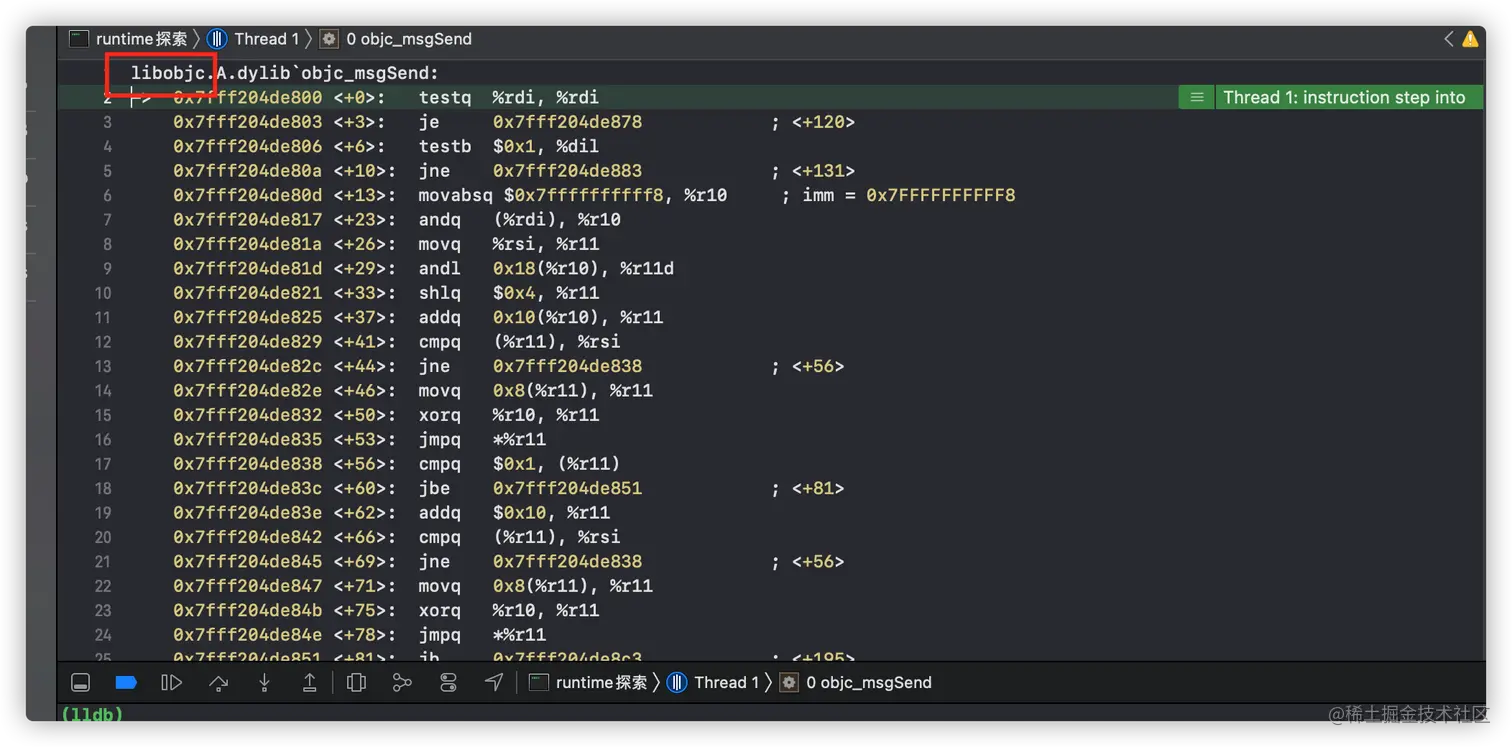Click the operand '$0x10, %r11' on line 19
The width and height of the screenshot is (1512, 747).
[x=552, y=513]
